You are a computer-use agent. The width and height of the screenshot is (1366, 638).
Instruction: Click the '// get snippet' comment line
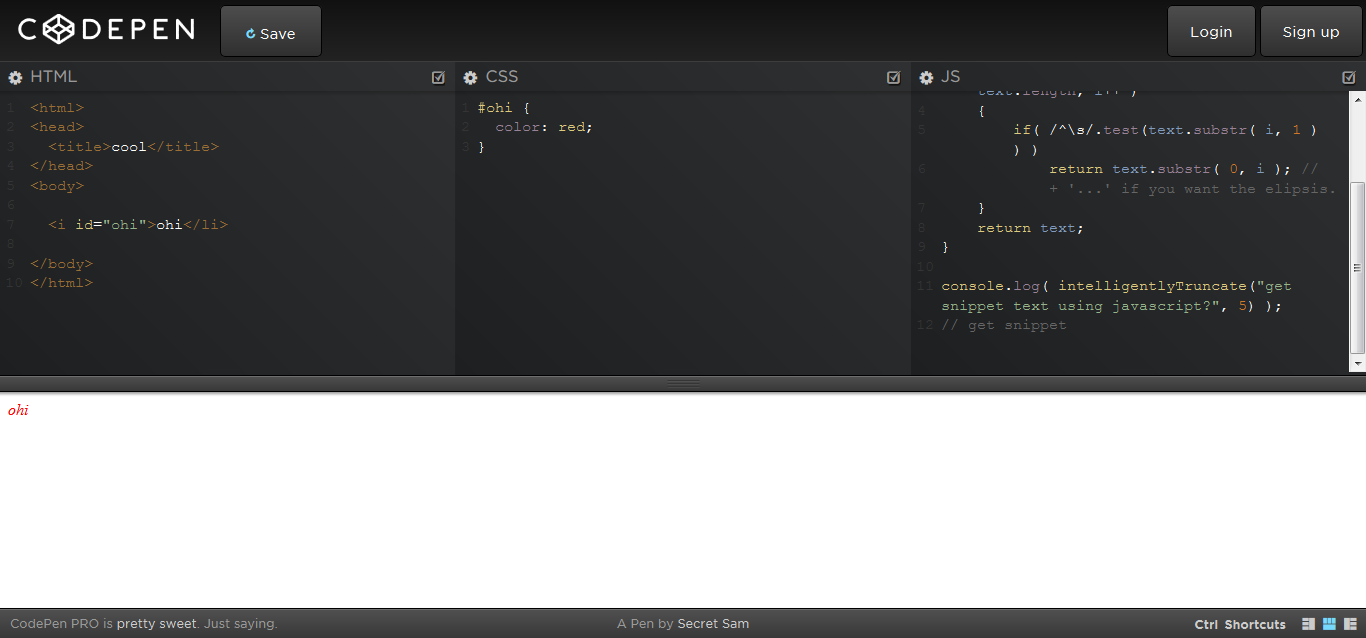point(1004,325)
